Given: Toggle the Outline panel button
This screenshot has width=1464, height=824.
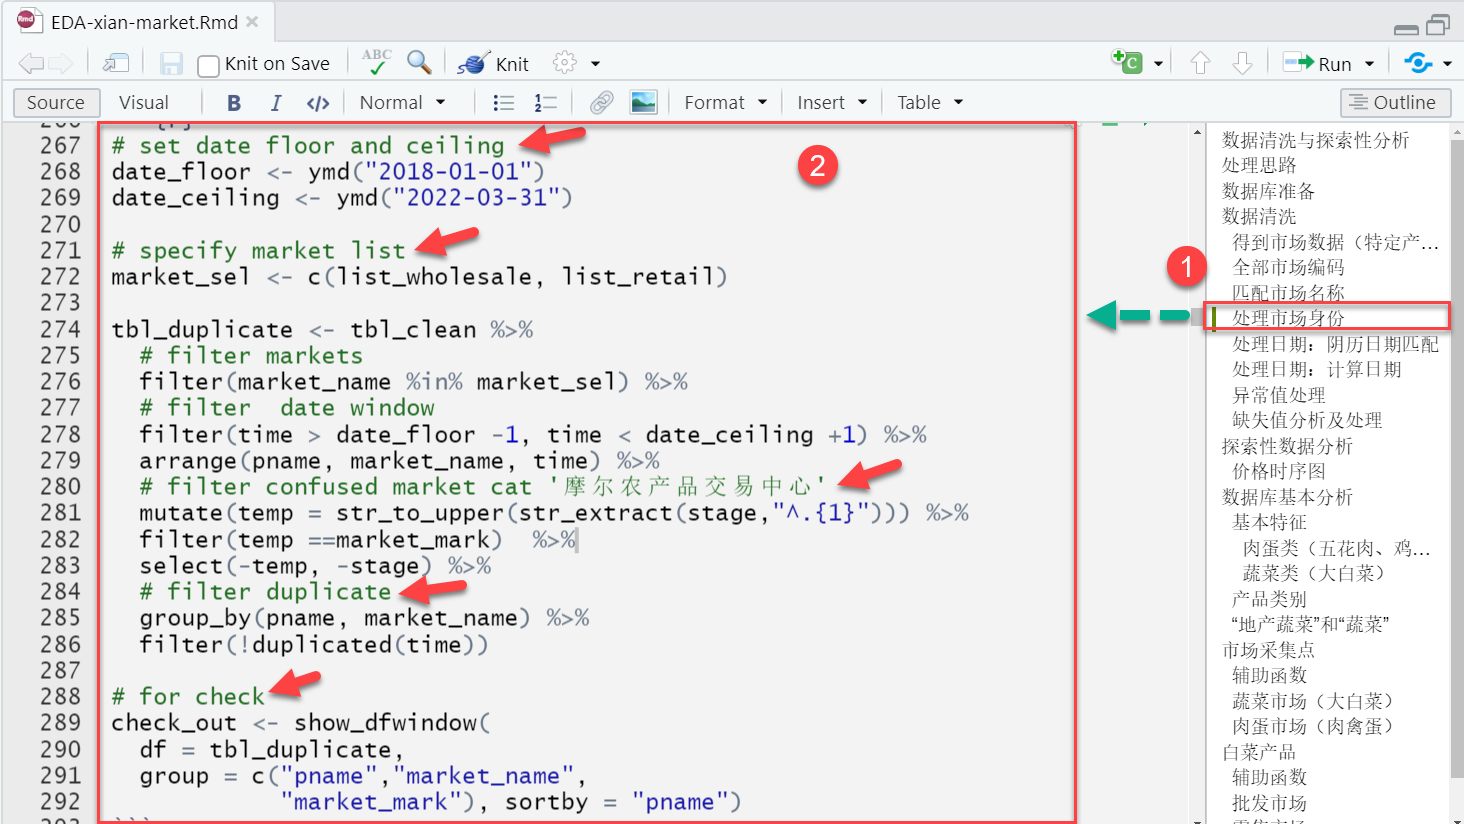Looking at the screenshot, I should [x=1393, y=103].
